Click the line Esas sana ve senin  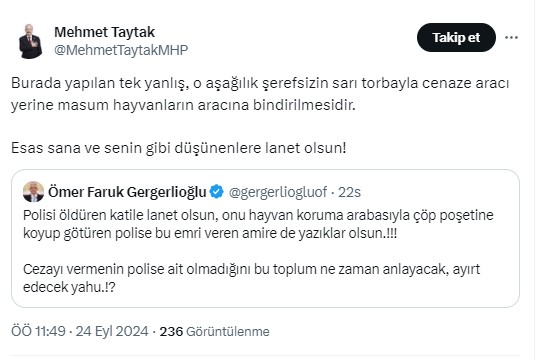[x=178, y=148]
